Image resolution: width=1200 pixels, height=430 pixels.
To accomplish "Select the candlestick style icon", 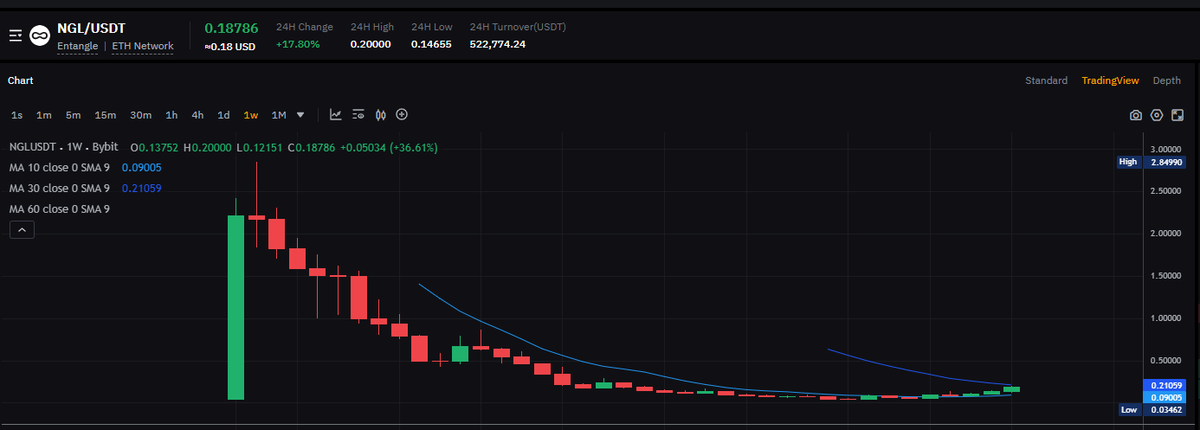I will pyautogui.click(x=380, y=114).
